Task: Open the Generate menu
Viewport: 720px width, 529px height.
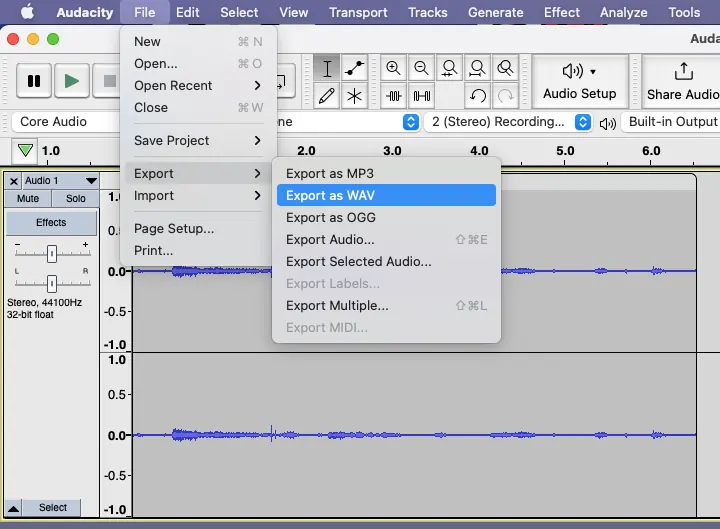Action: [x=495, y=12]
